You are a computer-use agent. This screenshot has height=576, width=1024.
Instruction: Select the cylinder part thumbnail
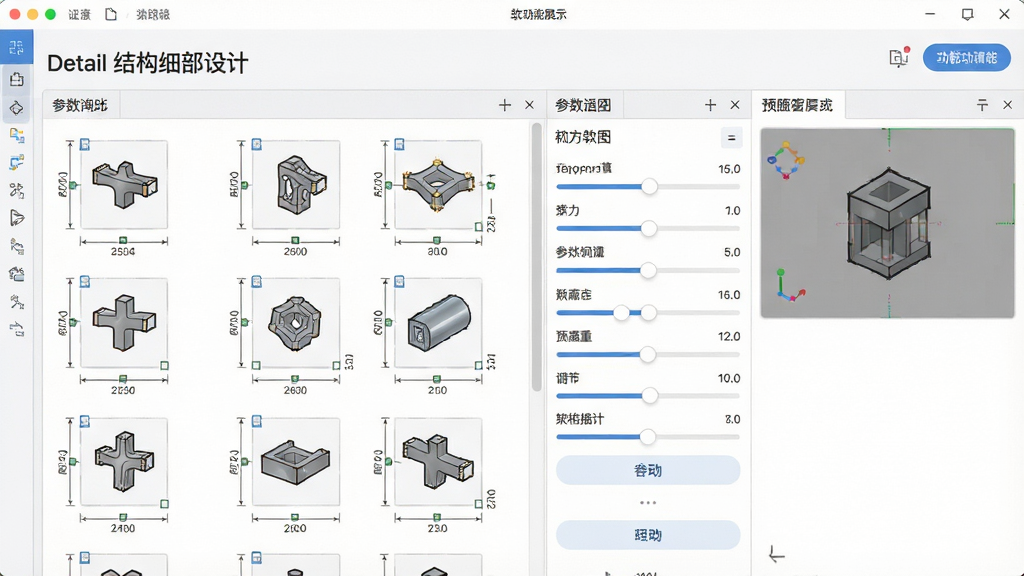(x=438, y=323)
